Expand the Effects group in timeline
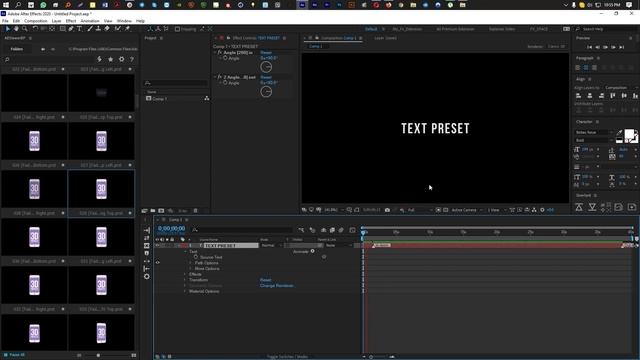Image resolution: width=640 pixels, height=360 pixels. point(185,274)
